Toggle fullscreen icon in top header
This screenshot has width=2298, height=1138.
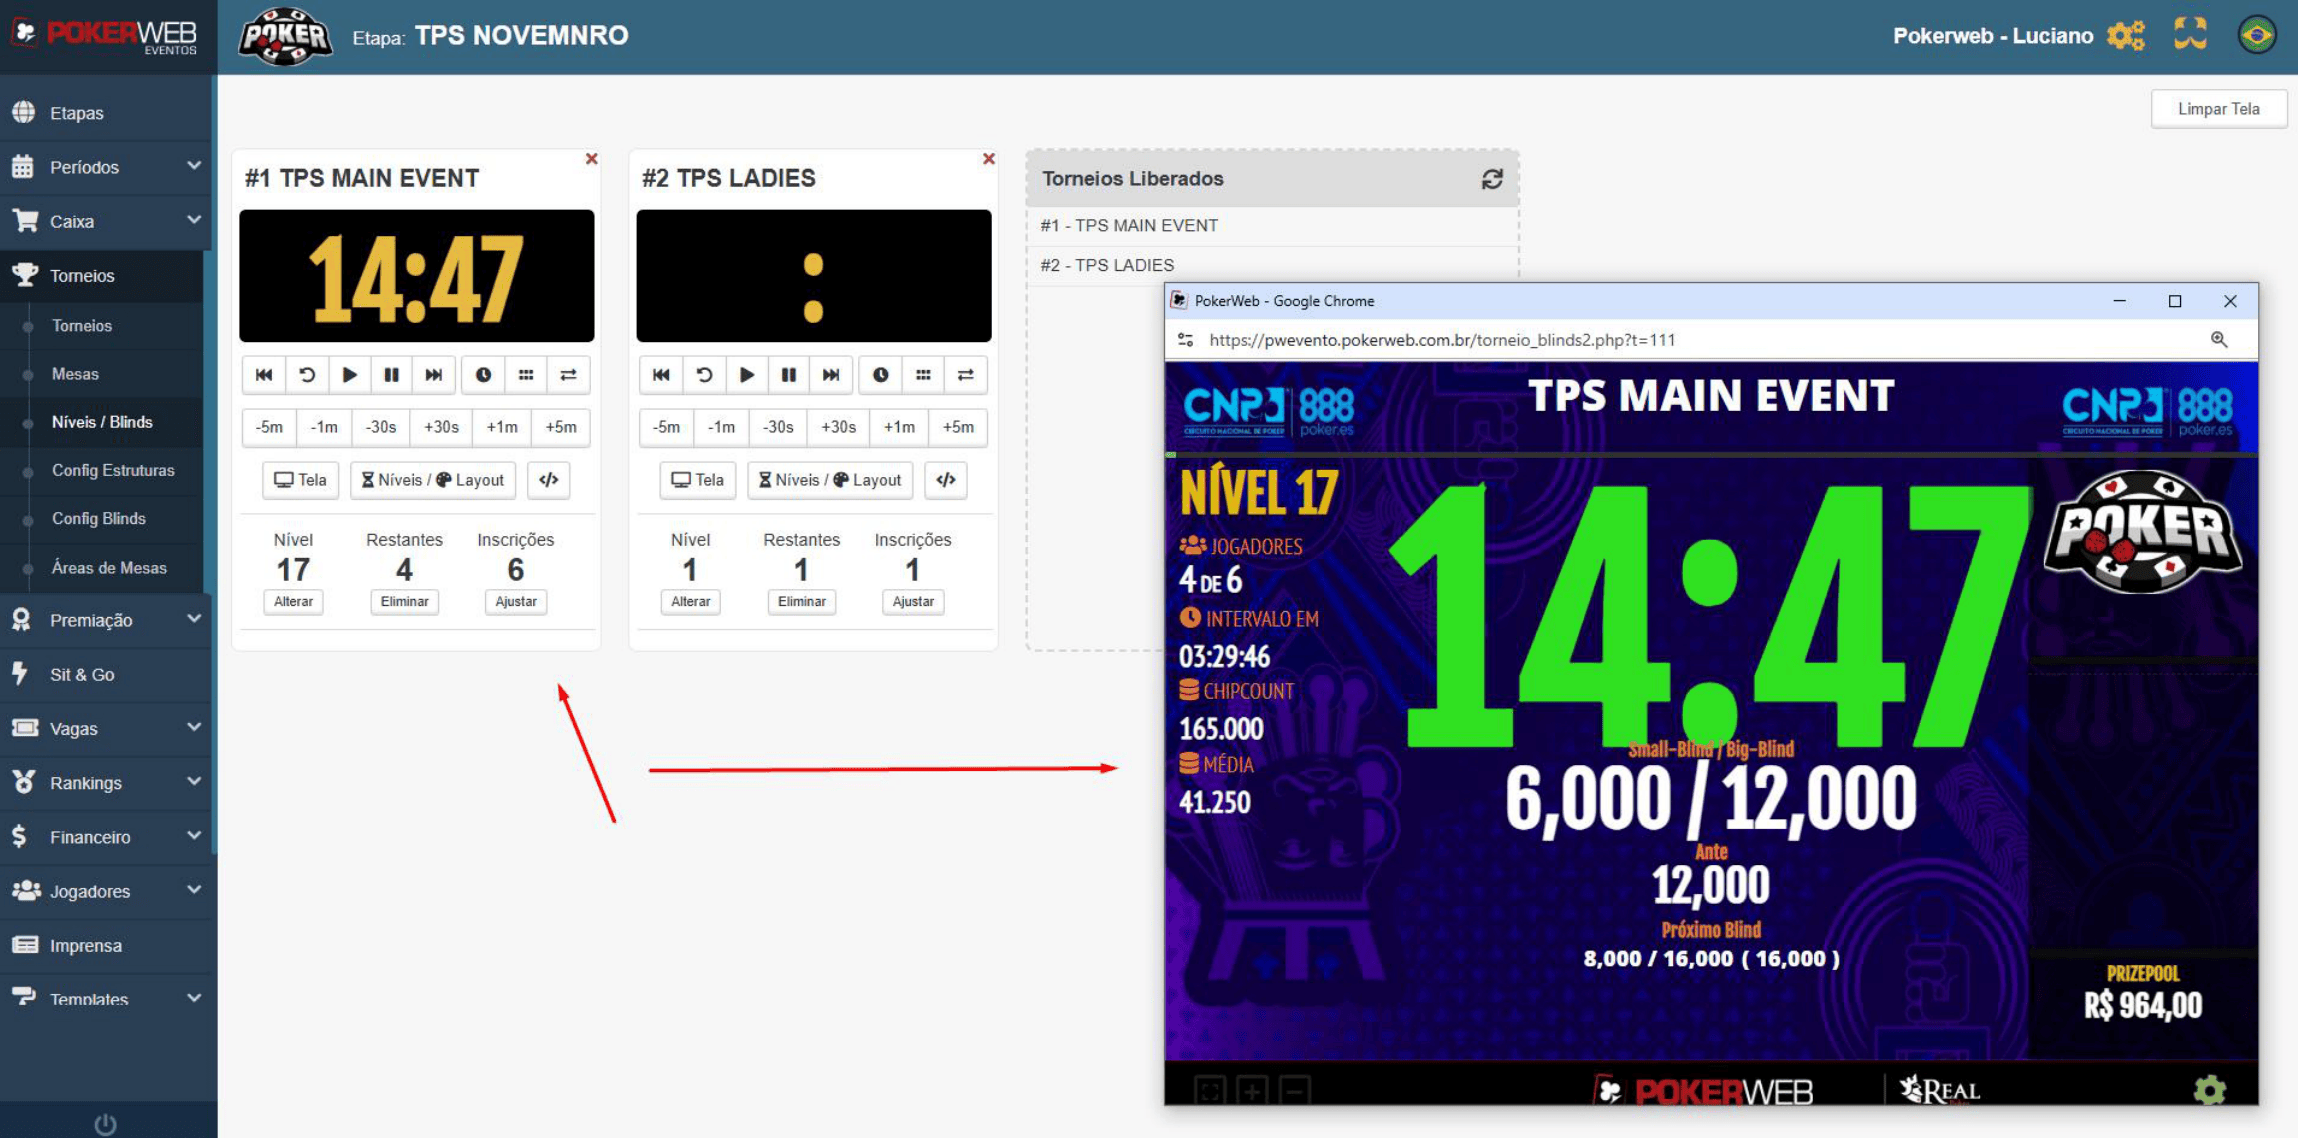click(x=2189, y=35)
